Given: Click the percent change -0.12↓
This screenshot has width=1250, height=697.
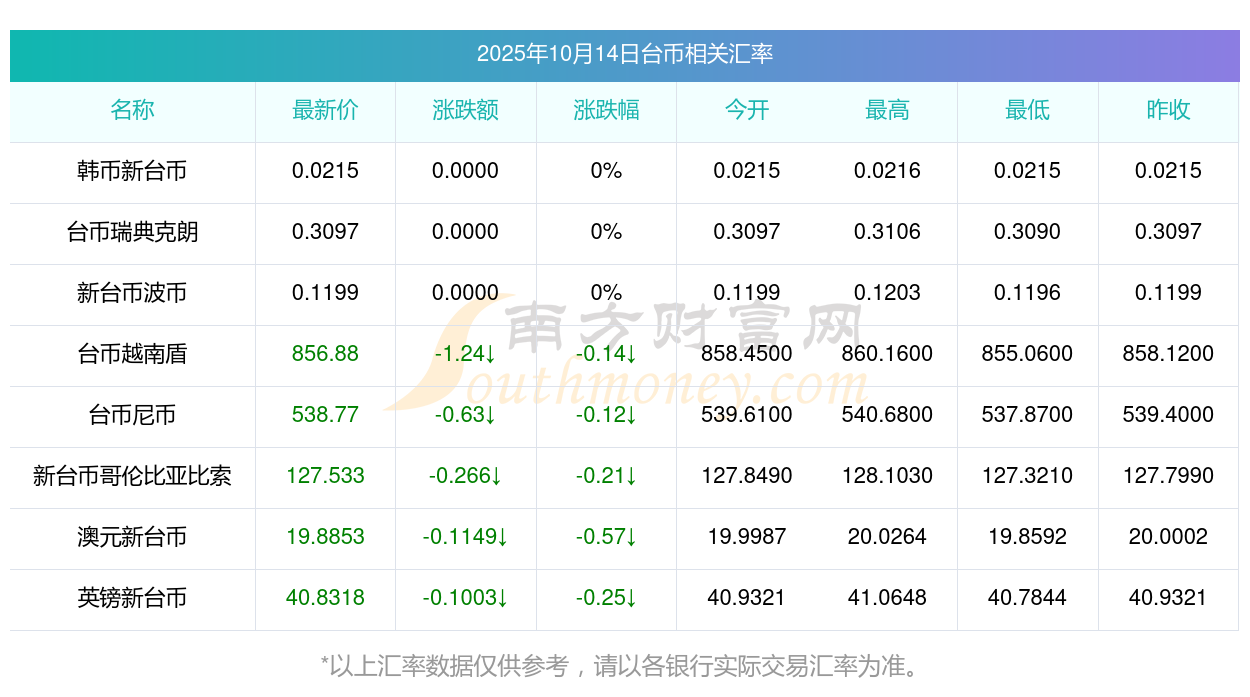Looking at the screenshot, I should (x=606, y=415).
